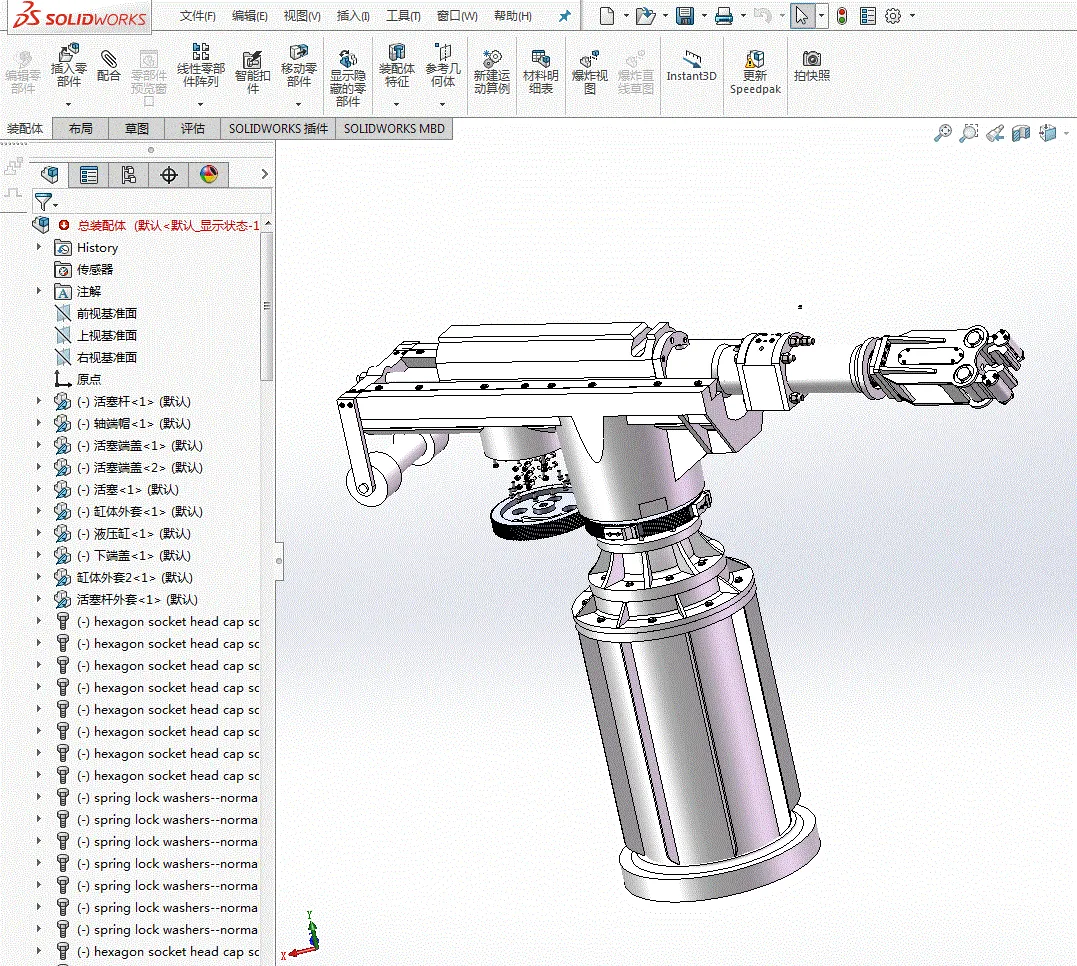Select the 前视基准面 plane in tree
Image resolution: width=1077 pixels, height=966 pixels.
click(x=106, y=314)
